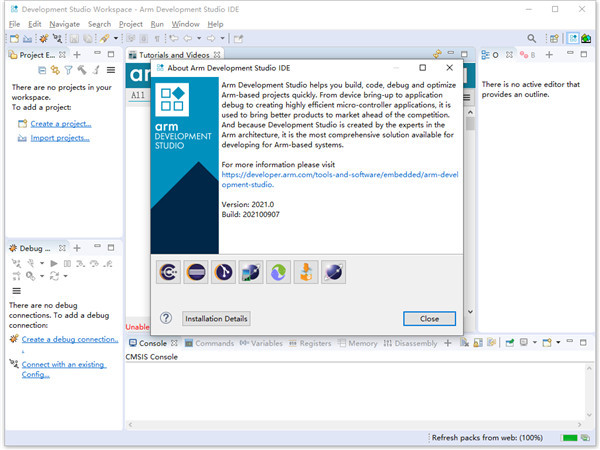This screenshot has height=450, width=600.
Task: Open Project Explorer view menu hamburger icon
Action: tap(111, 70)
